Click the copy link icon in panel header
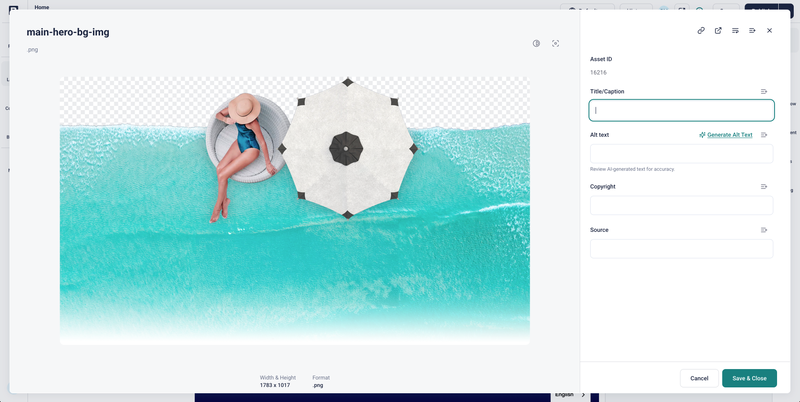This screenshot has height=402, width=800. pyautogui.click(x=701, y=31)
